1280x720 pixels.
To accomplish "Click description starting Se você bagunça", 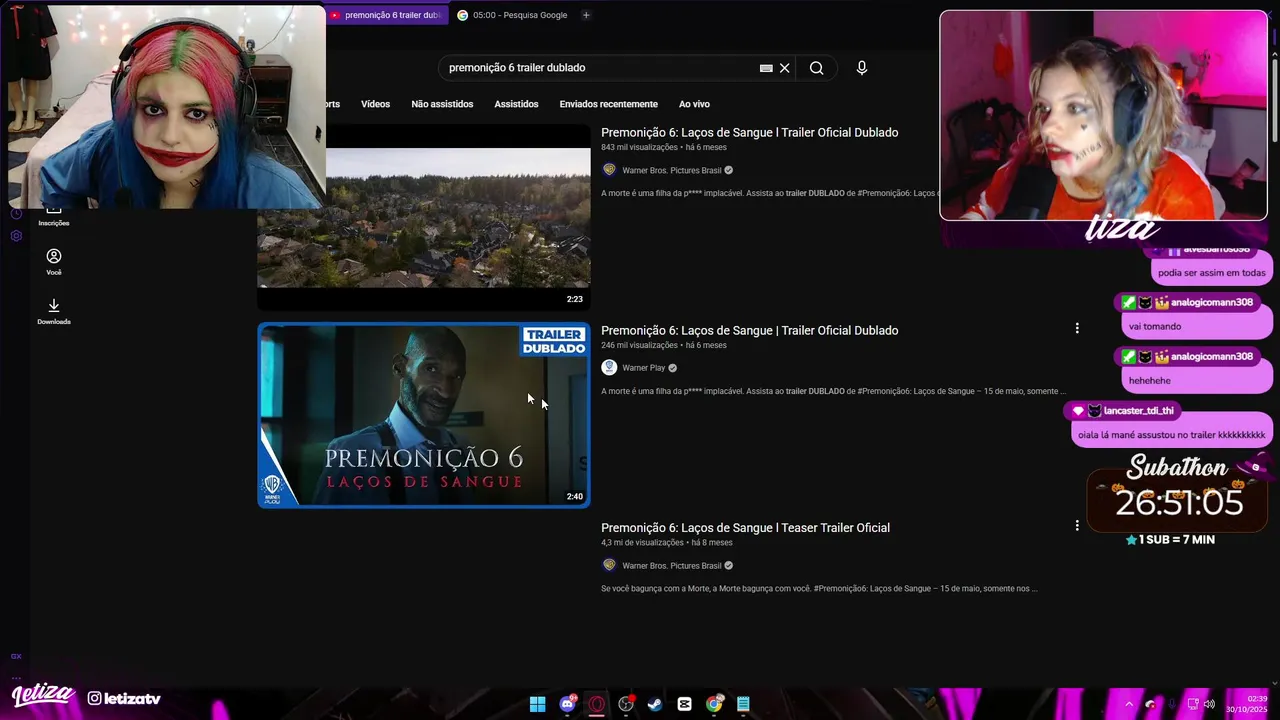I will point(819,588).
